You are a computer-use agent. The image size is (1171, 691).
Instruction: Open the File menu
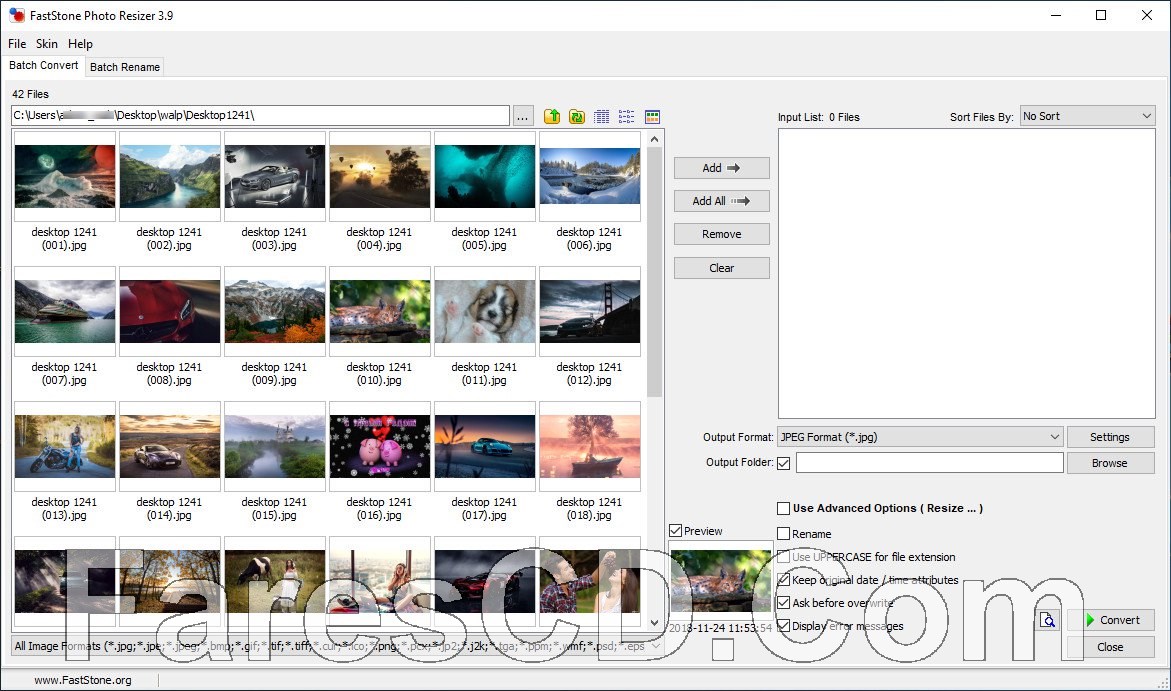pyautogui.click(x=17, y=44)
